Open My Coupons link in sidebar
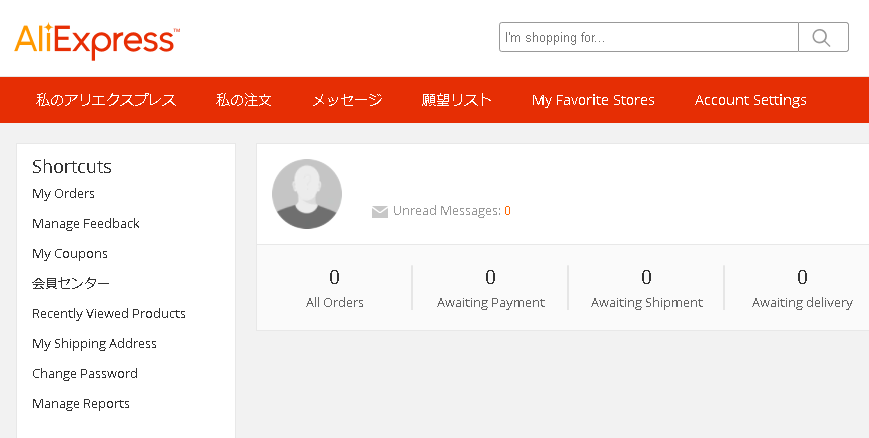The height and width of the screenshot is (438, 869). pyautogui.click(x=70, y=254)
